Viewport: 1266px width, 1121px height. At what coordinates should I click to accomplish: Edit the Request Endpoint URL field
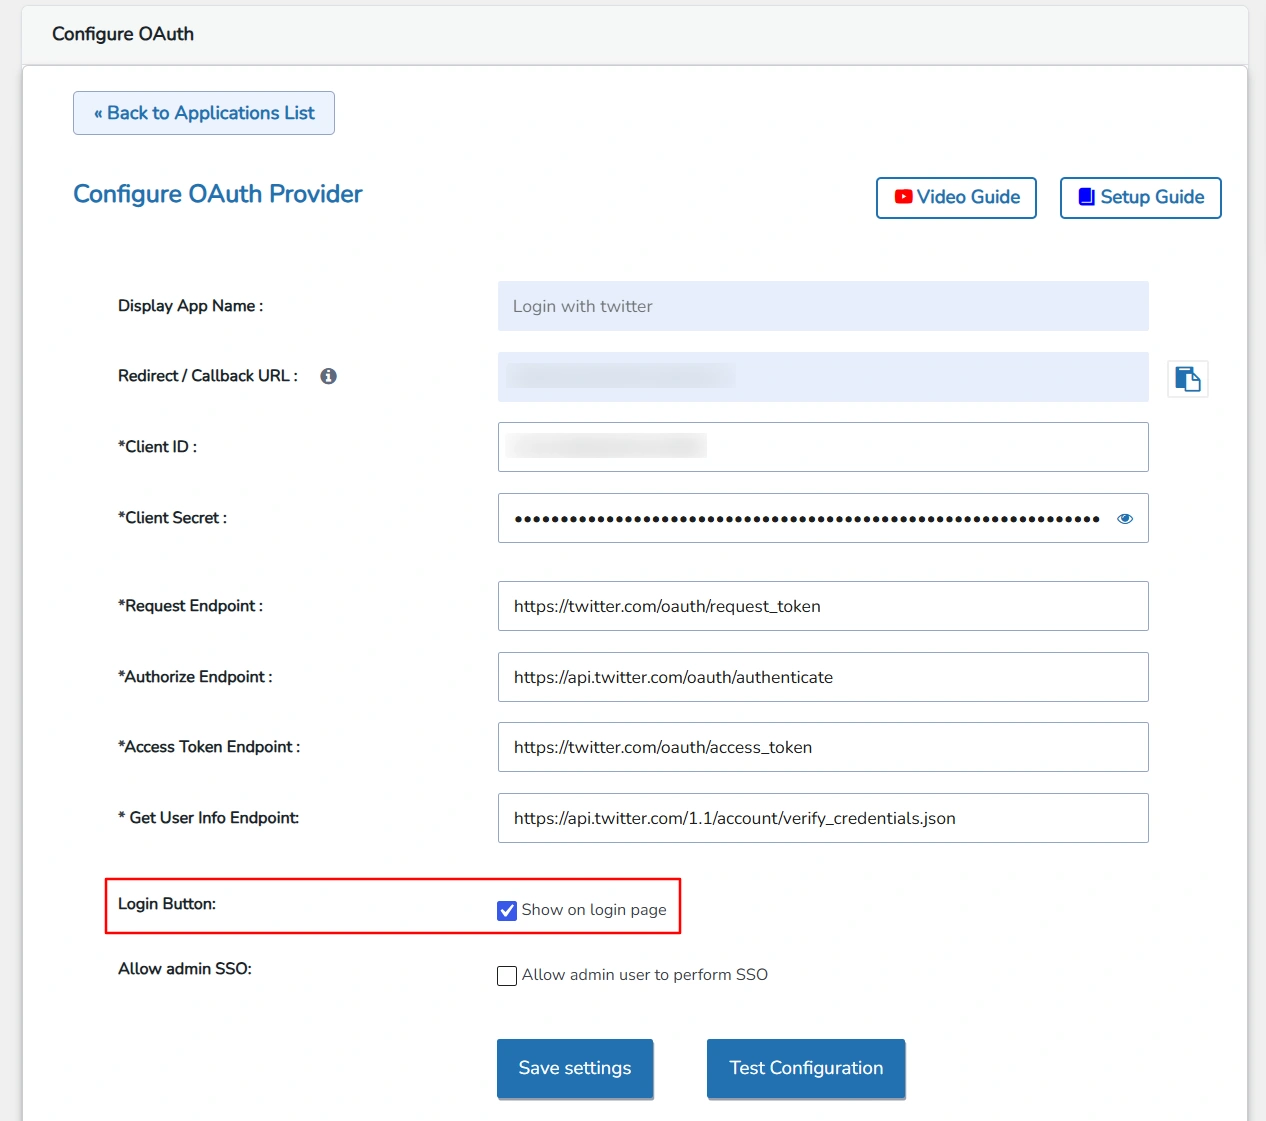pyautogui.click(x=823, y=606)
